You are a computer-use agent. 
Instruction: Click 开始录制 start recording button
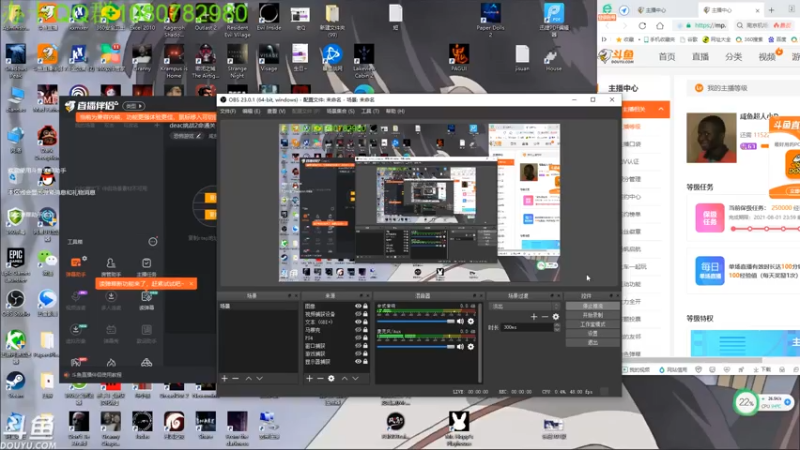(x=592, y=315)
